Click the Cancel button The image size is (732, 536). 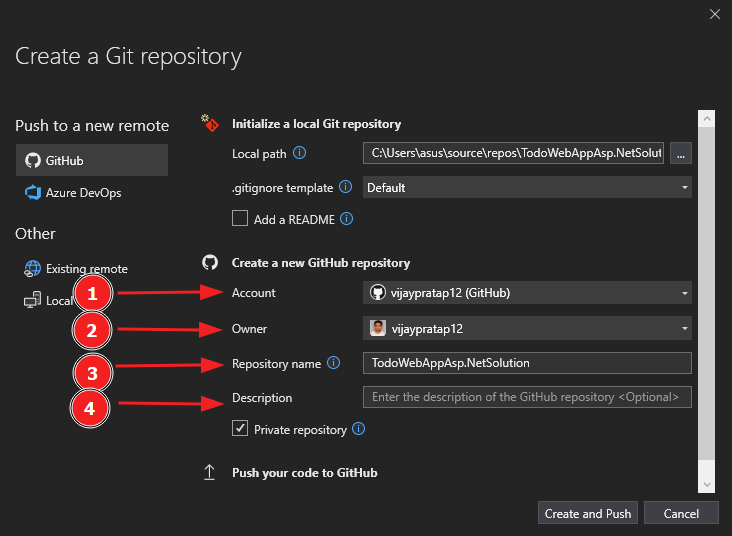[681, 513]
